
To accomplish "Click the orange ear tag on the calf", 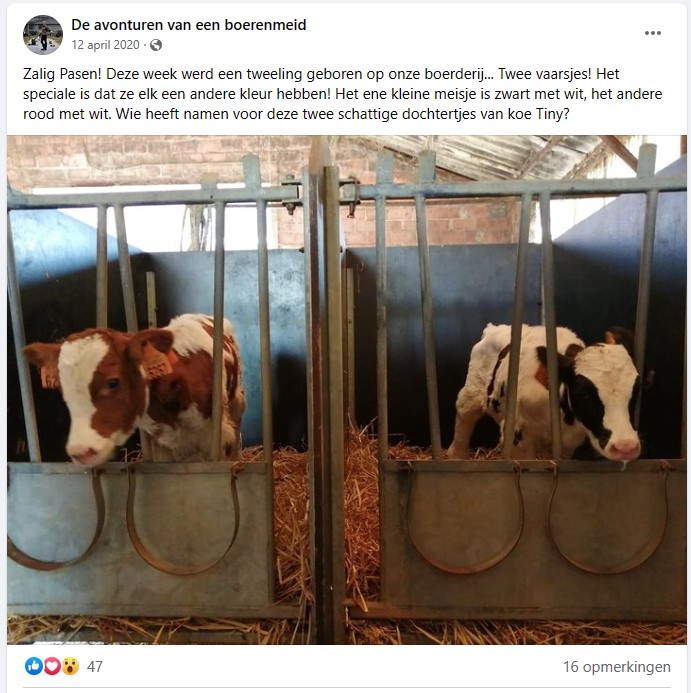I will click(x=156, y=362).
